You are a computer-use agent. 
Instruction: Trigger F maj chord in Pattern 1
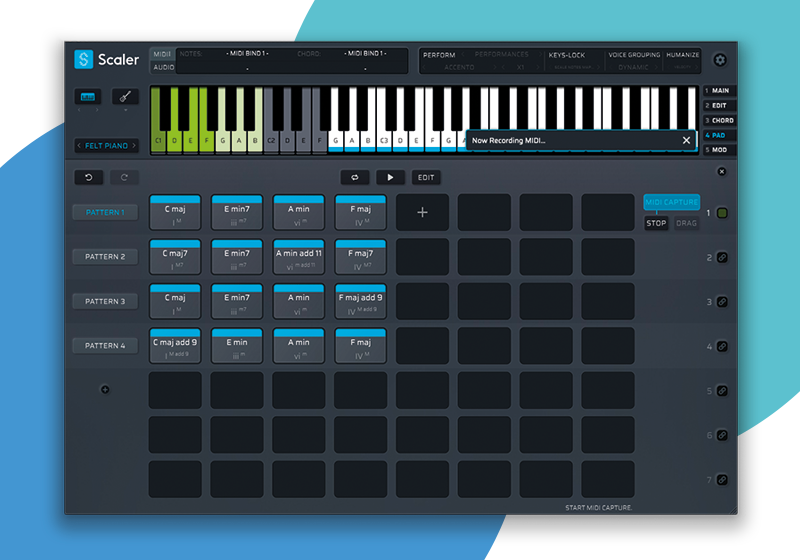[x=360, y=212]
